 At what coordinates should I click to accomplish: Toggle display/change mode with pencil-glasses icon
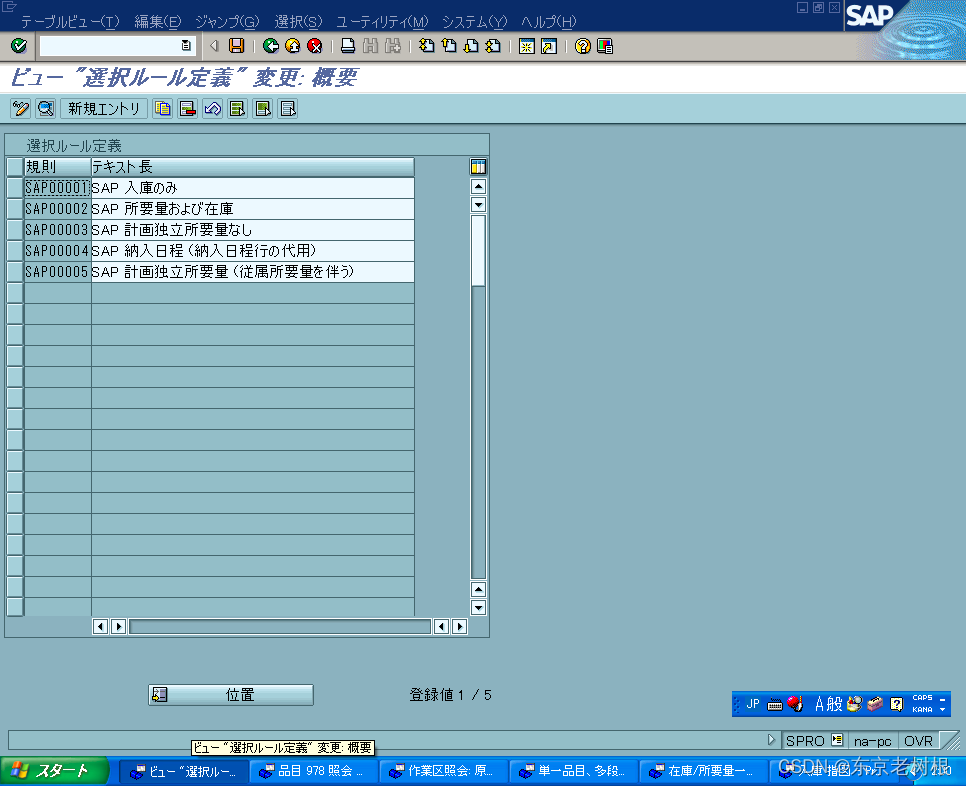(20, 108)
